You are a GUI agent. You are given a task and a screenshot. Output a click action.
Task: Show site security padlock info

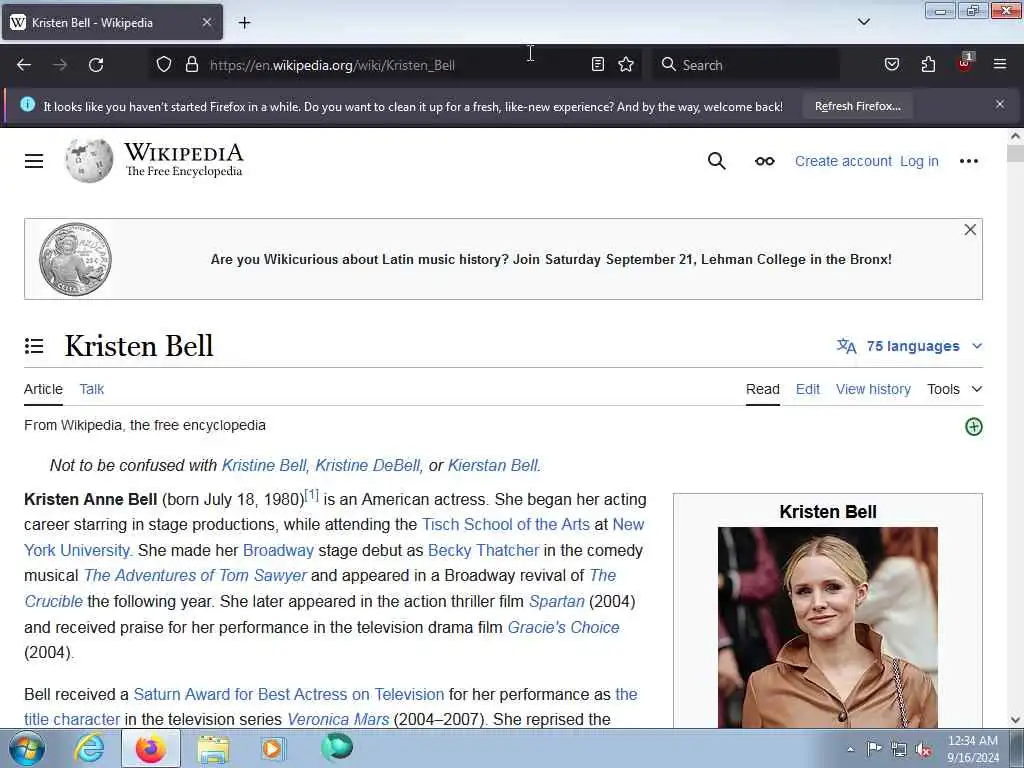coord(191,65)
